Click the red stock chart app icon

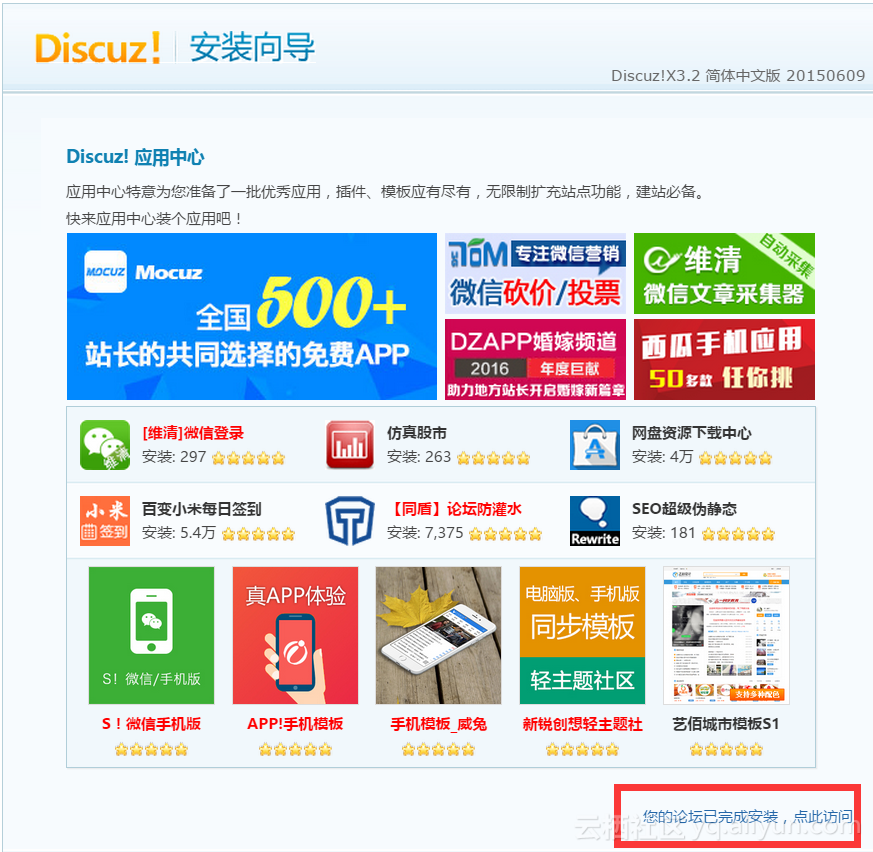coord(350,445)
